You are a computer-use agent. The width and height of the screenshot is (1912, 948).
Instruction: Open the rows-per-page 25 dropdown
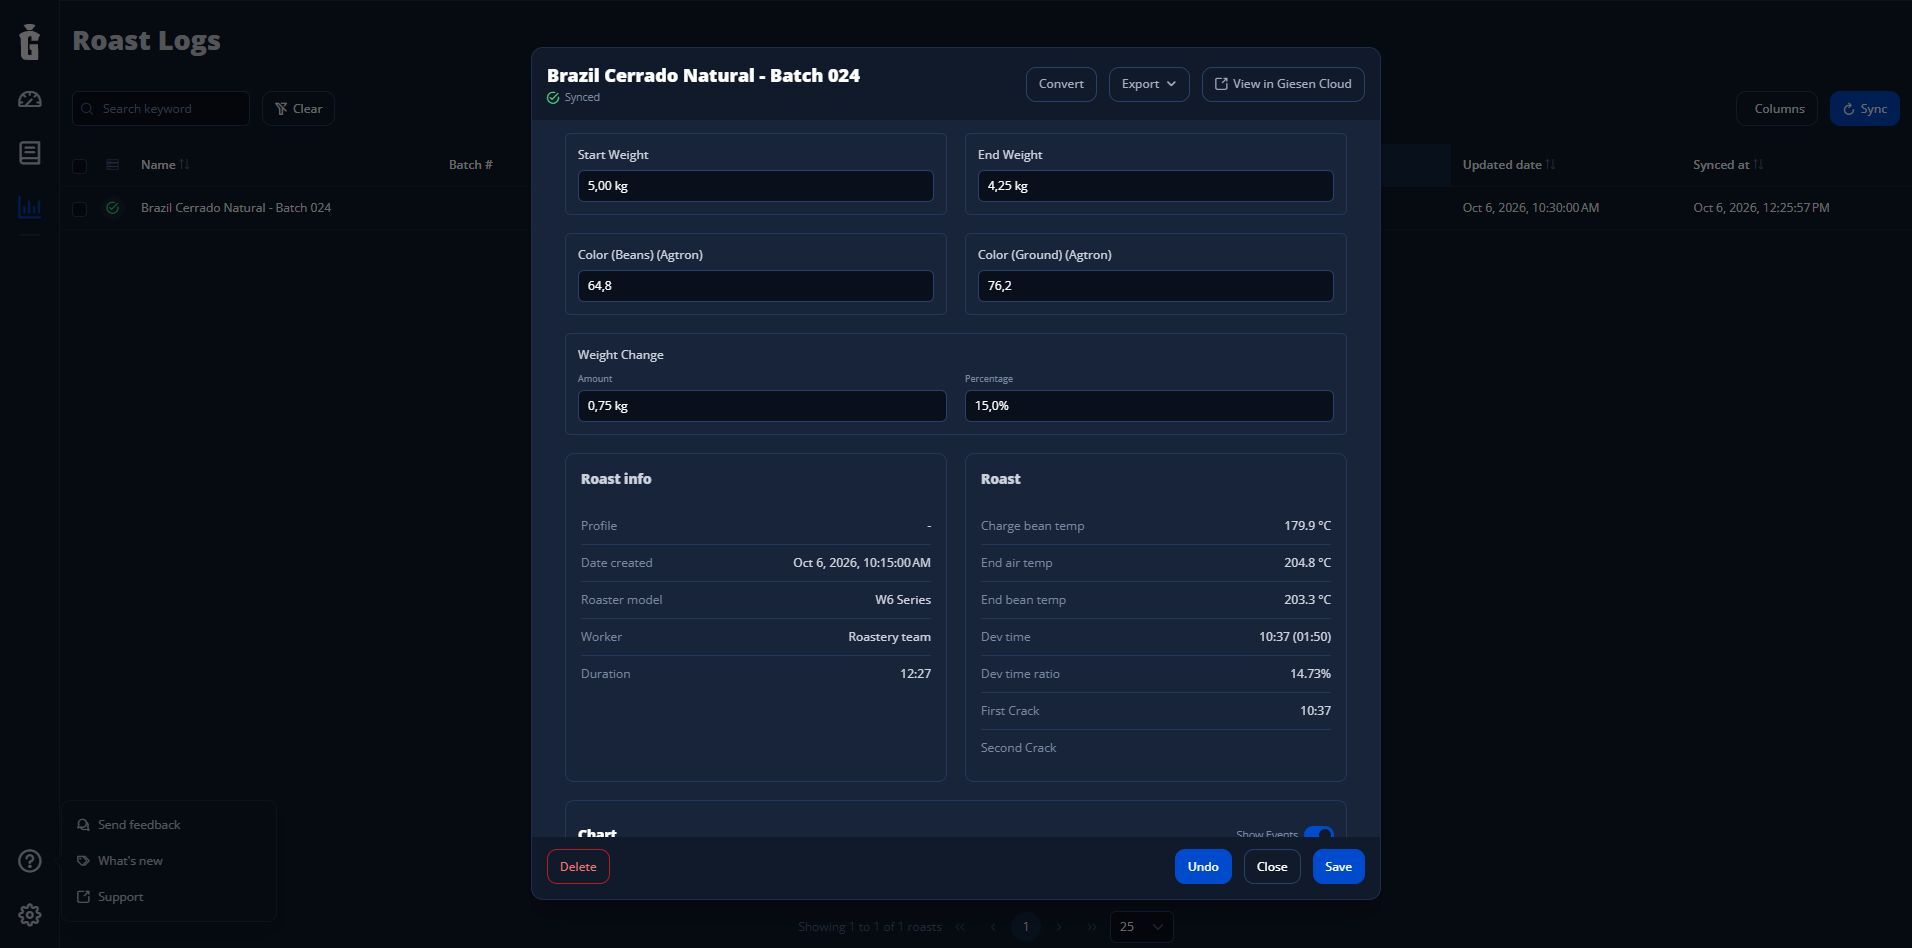[x=1142, y=927]
